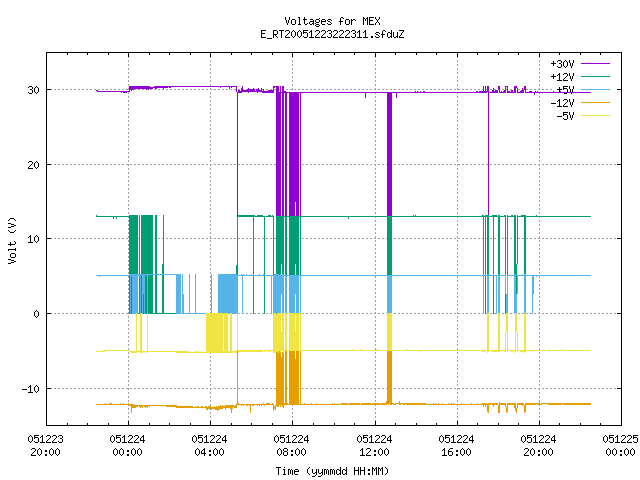
Task: Select the file name E_RT20051223222311.sfduZ
Action: point(332,34)
